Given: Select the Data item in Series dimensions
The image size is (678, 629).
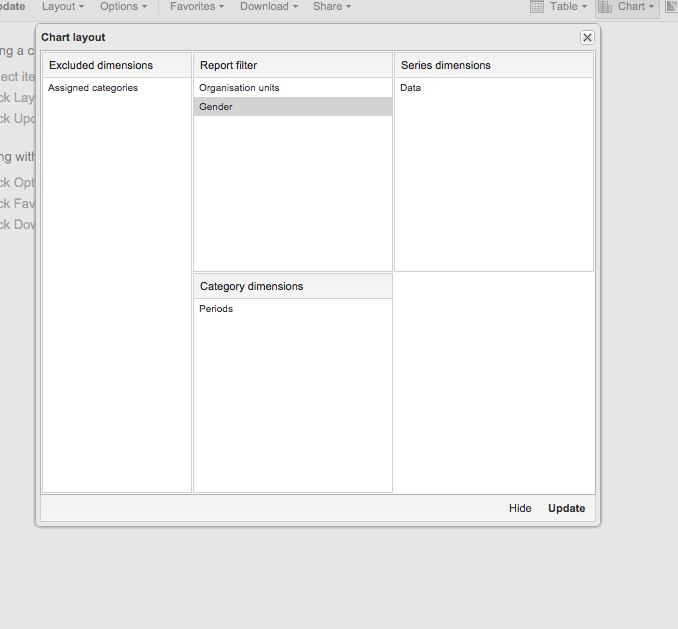Looking at the screenshot, I should click(x=410, y=88).
